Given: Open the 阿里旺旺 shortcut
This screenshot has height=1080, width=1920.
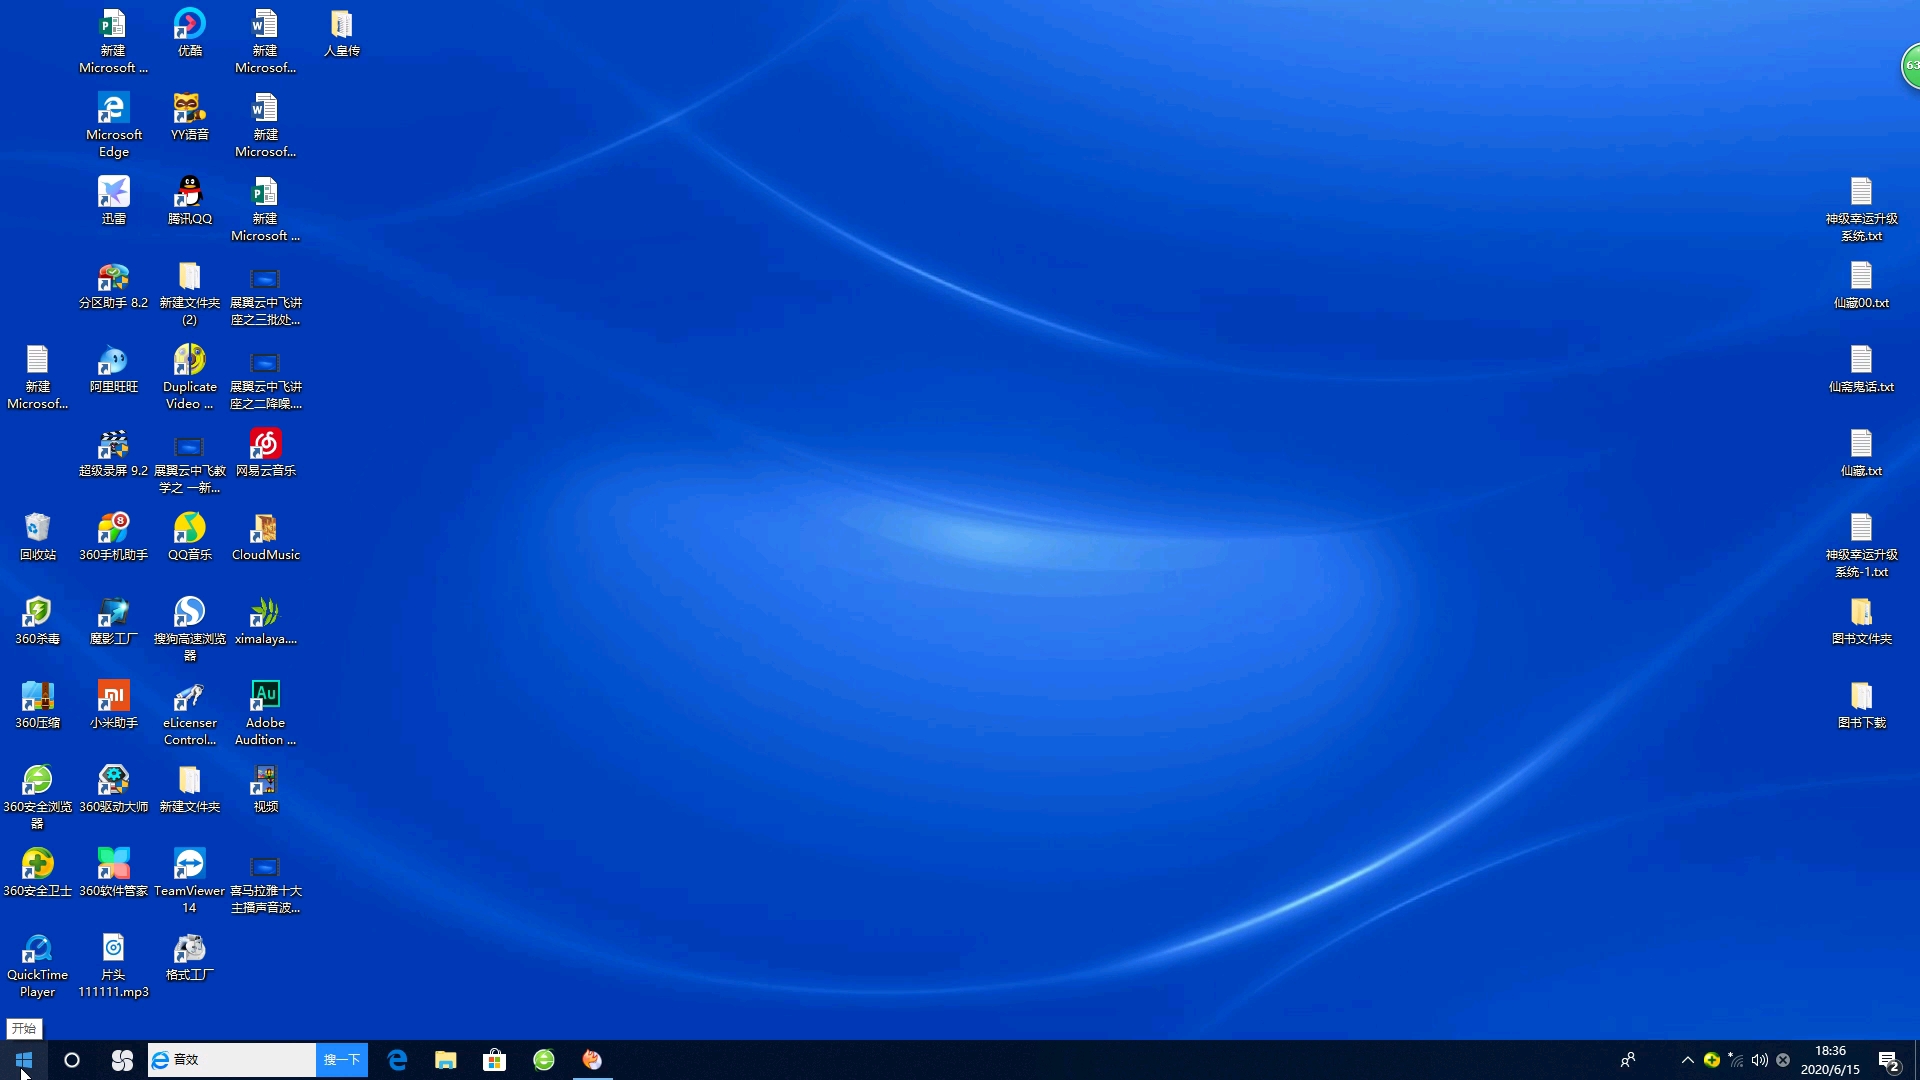Looking at the screenshot, I should tap(113, 368).
